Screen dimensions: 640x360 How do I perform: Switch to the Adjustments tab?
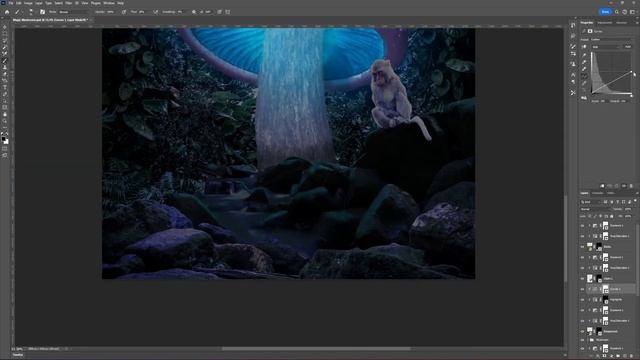coord(605,23)
